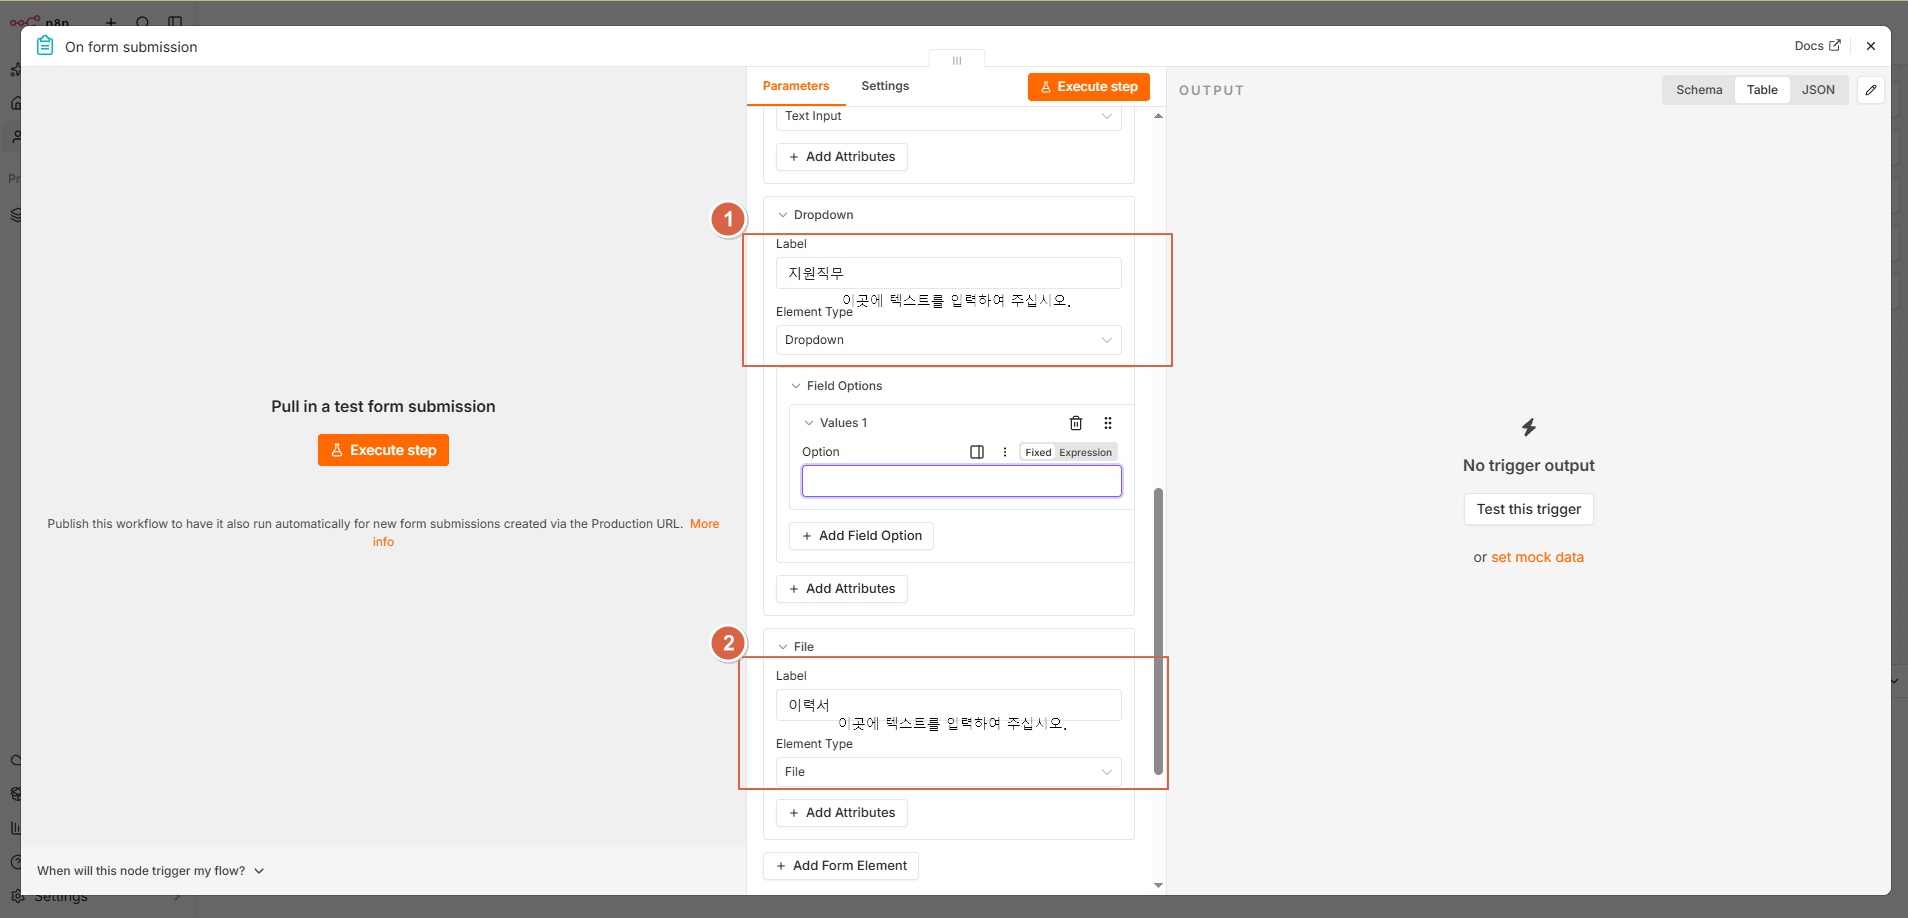
Task: Open the Parameters tab
Action: point(796,86)
